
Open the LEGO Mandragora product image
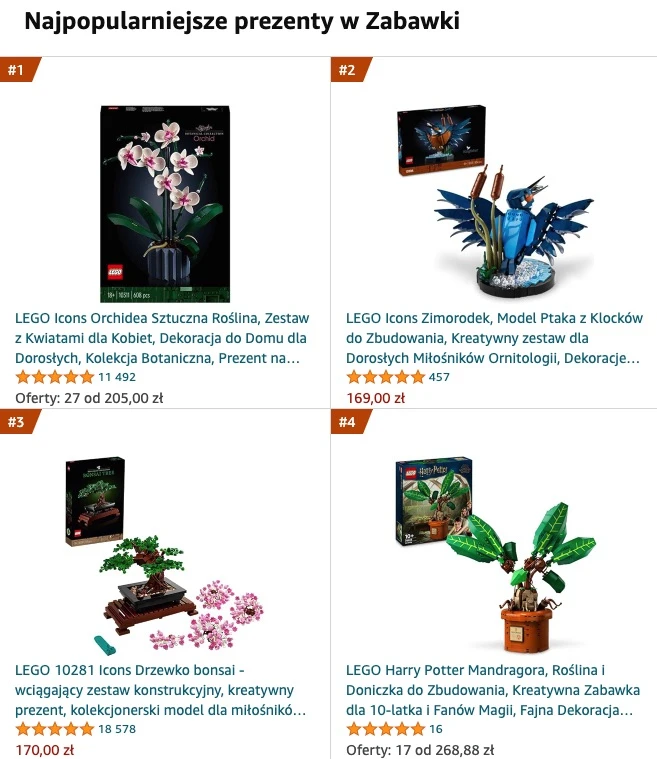point(496,555)
